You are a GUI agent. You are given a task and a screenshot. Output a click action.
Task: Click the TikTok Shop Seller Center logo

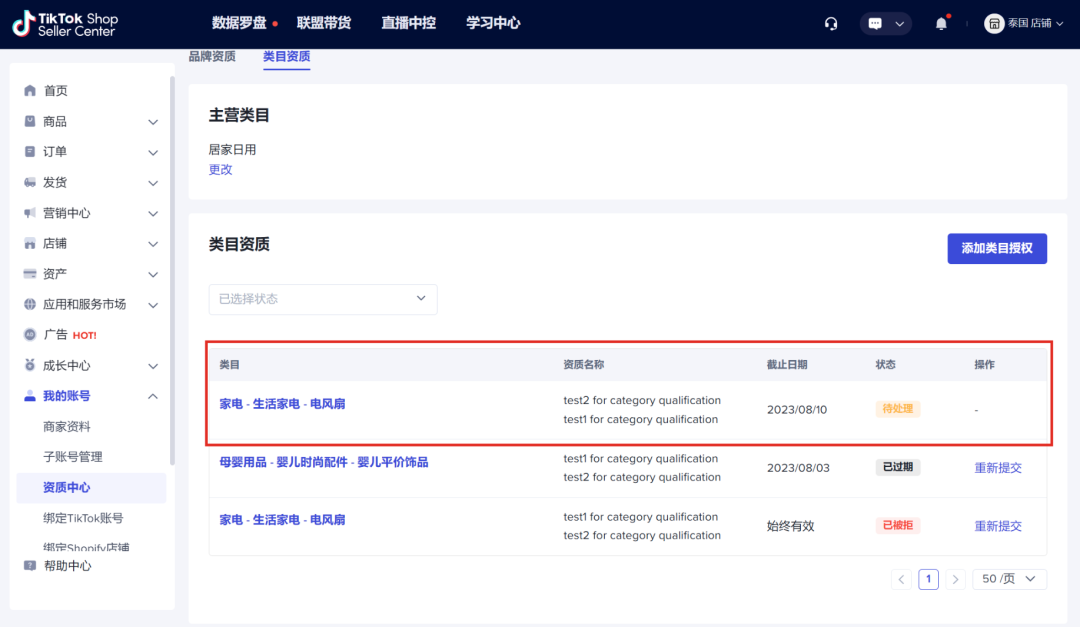click(65, 24)
